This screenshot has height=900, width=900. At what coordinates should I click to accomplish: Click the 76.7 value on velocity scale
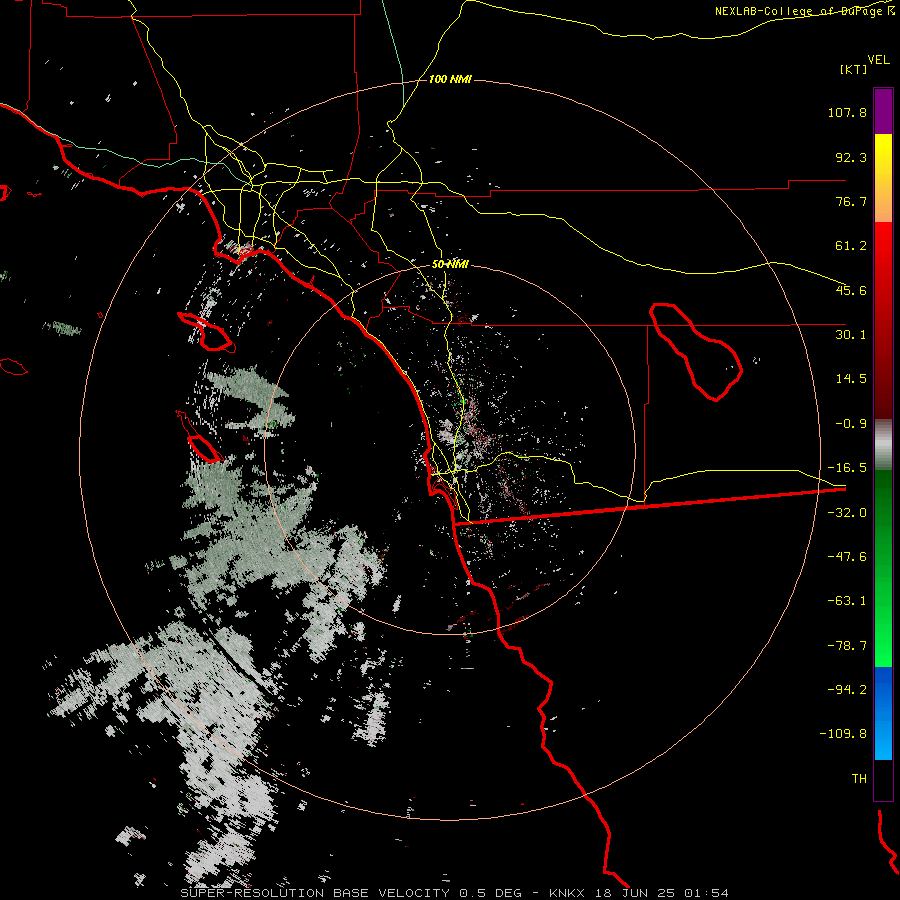point(851,201)
